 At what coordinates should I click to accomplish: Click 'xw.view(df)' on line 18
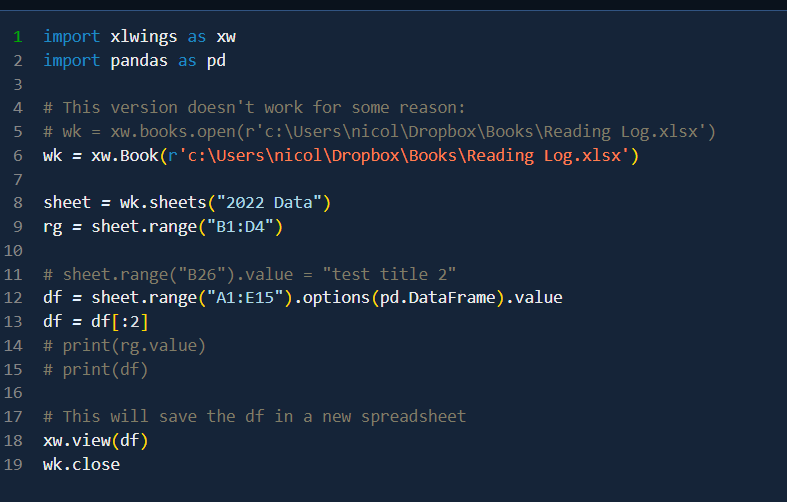click(96, 440)
